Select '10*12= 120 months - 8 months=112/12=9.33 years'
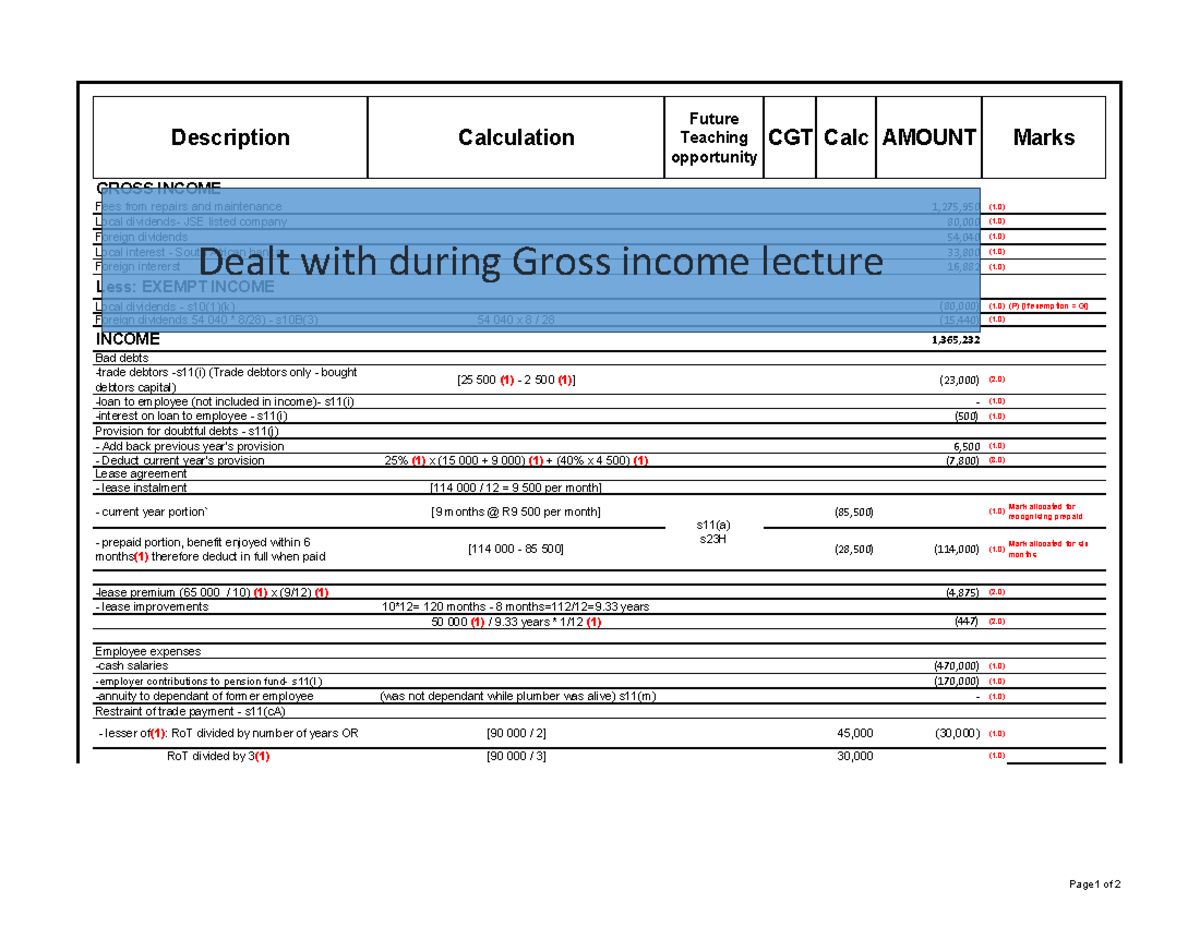Viewport: 1200px width, 927px height. [x=516, y=607]
